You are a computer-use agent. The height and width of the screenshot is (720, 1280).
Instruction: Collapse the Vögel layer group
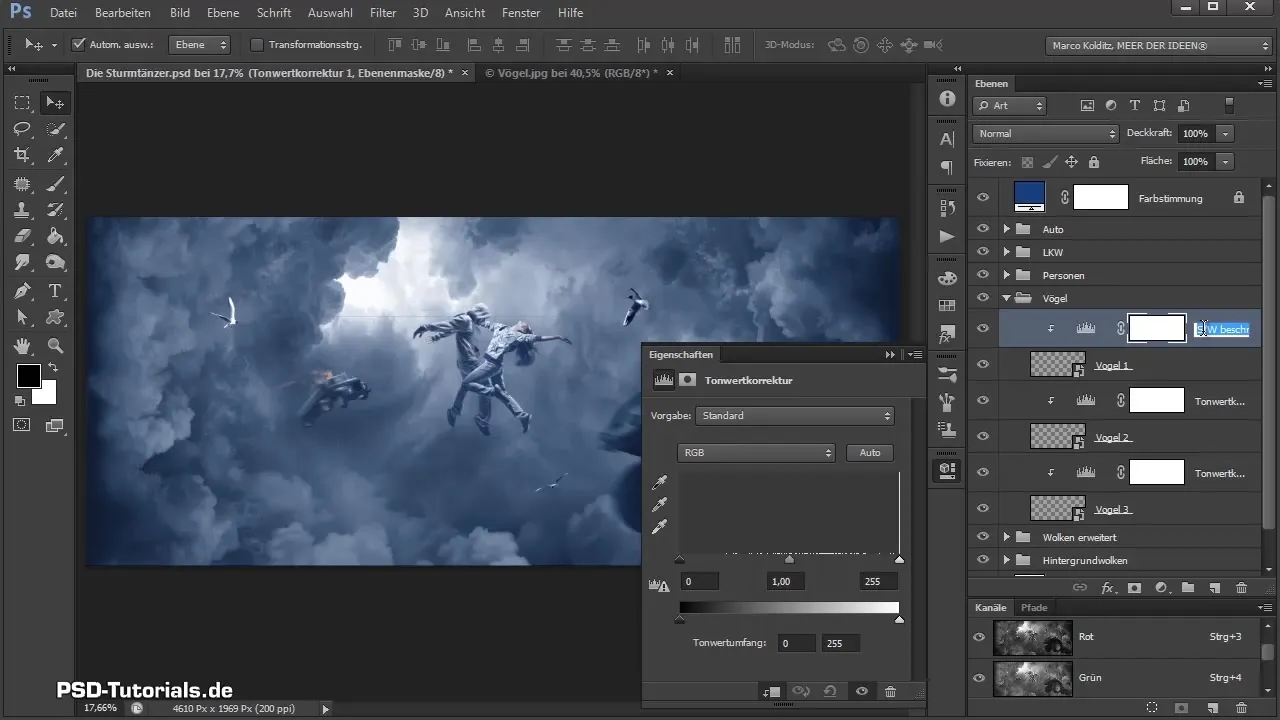(1007, 298)
